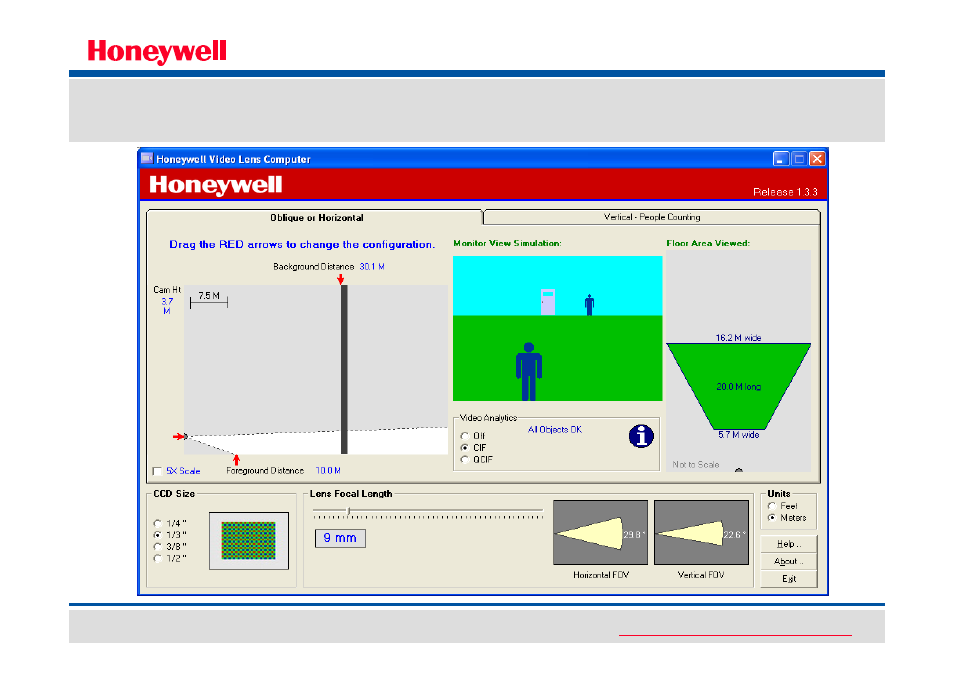Open the Vertical - People Counting tab
Screen dimensions: 954x674
[652, 217]
